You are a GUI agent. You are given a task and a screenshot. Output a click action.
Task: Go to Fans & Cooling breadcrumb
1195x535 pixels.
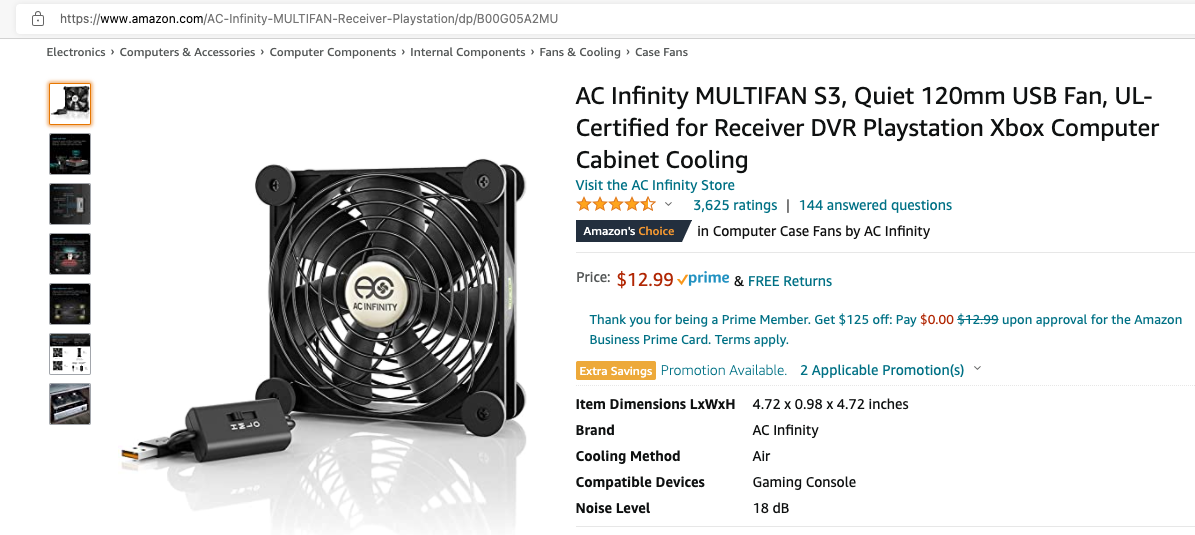(x=580, y=53)
